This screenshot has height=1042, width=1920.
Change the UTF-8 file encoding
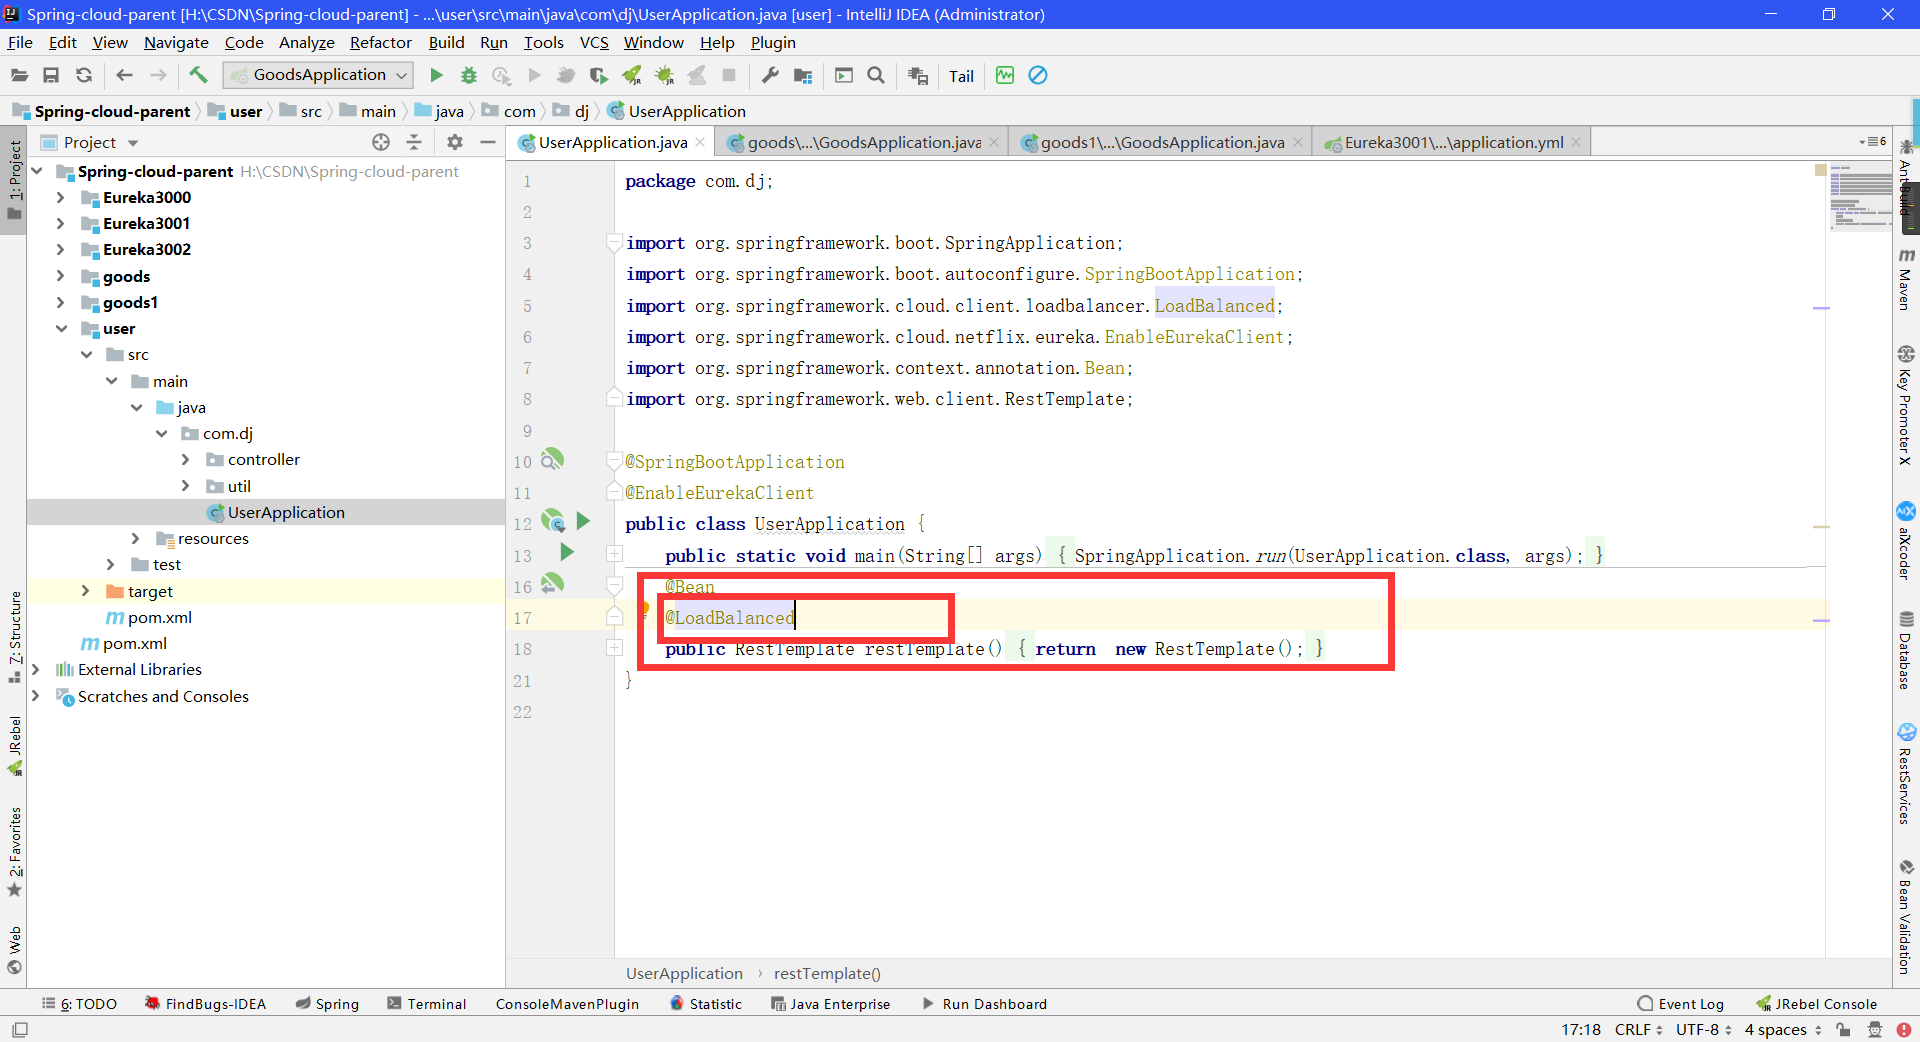[x=1704, y=1029]
